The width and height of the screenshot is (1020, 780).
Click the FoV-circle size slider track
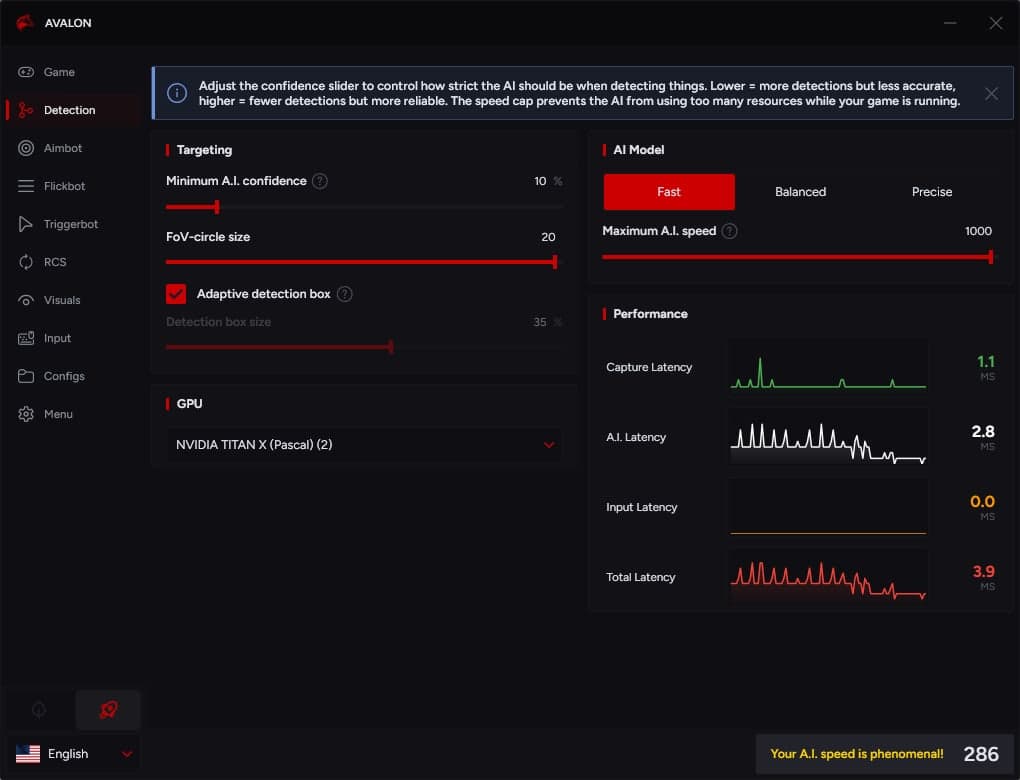pos(361,262)
